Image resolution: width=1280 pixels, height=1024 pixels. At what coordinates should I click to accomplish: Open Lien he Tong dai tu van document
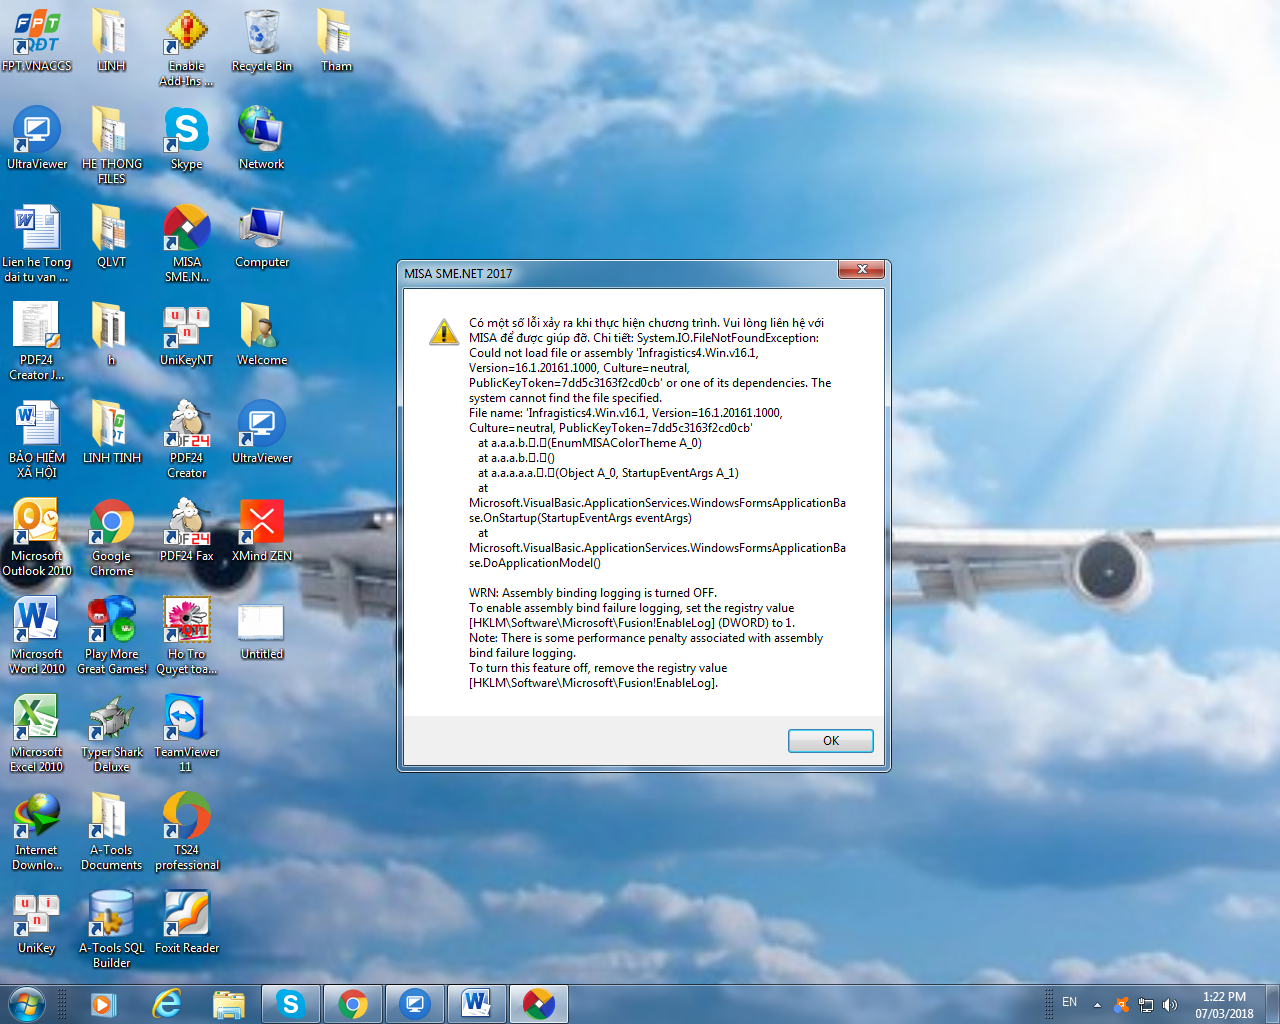(37, 243)
